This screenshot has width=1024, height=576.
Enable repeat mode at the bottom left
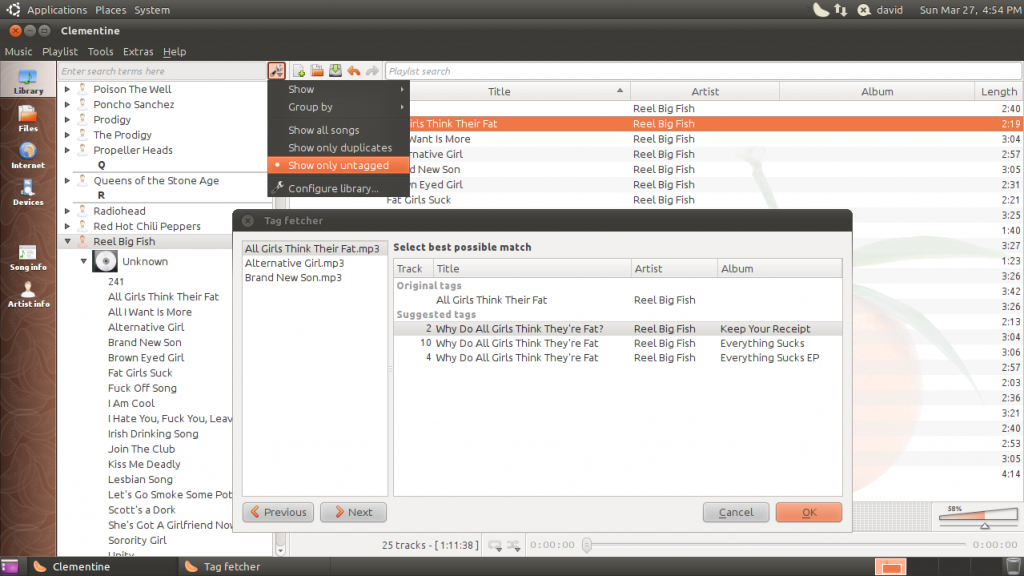click(493, 545)
